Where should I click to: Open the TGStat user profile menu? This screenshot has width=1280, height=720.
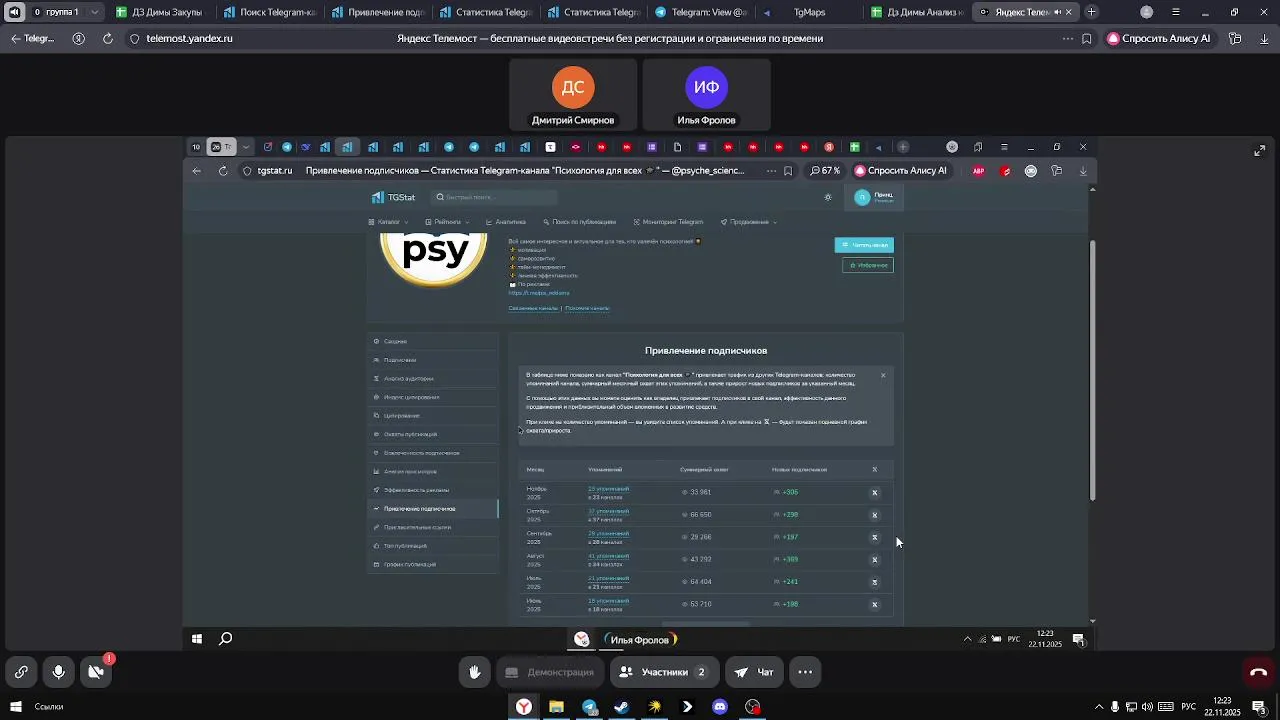pyautogui.click(x=875, y=197)
